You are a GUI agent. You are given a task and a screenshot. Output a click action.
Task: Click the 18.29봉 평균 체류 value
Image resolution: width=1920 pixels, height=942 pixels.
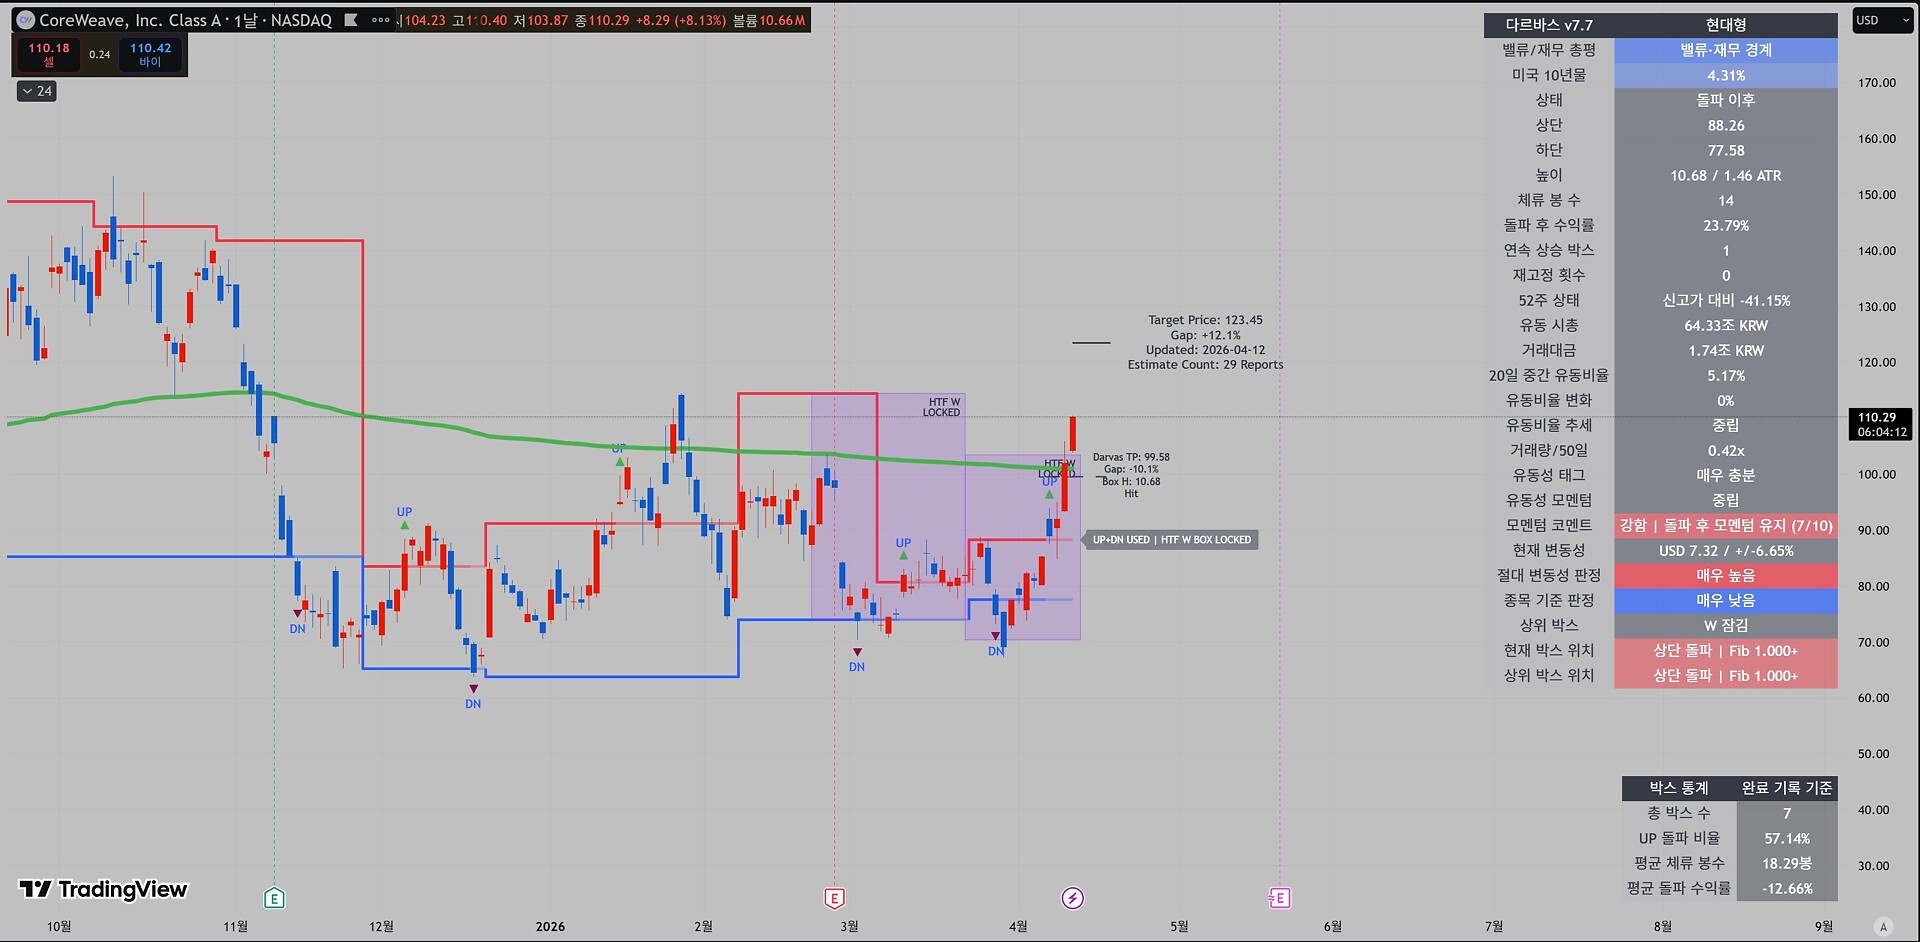click(1787, 863)
